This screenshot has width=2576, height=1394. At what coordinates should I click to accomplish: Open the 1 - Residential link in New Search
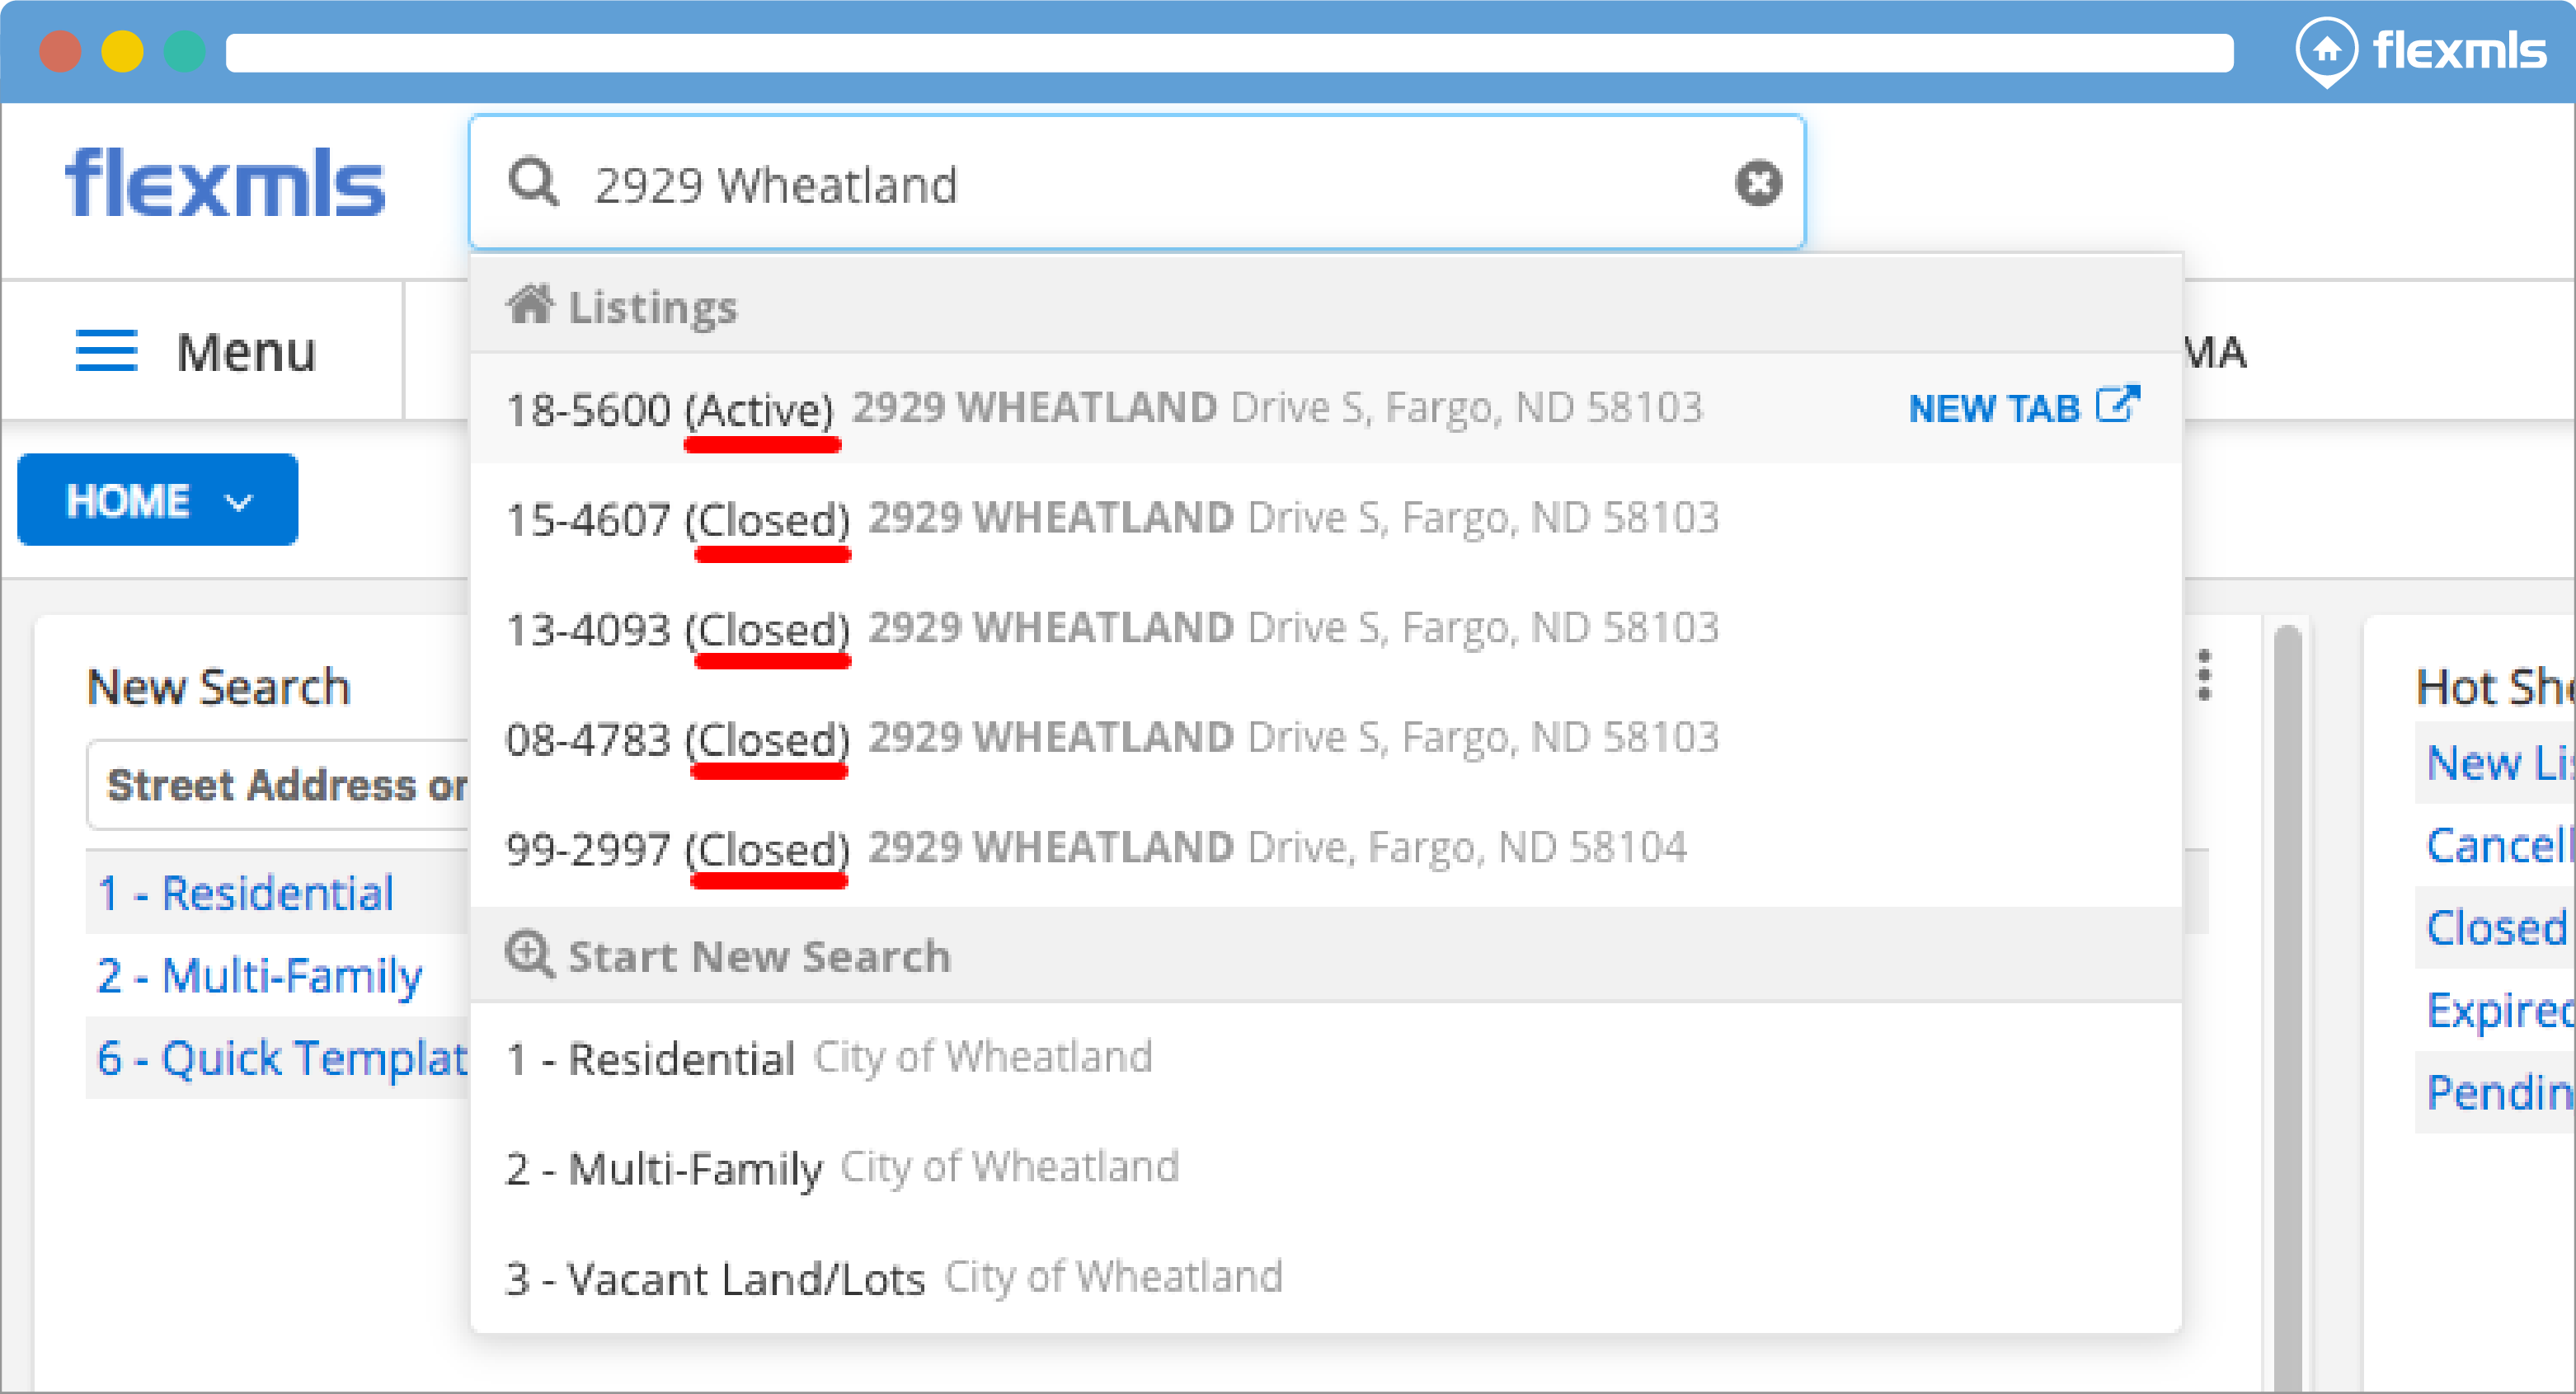[246, 893]
